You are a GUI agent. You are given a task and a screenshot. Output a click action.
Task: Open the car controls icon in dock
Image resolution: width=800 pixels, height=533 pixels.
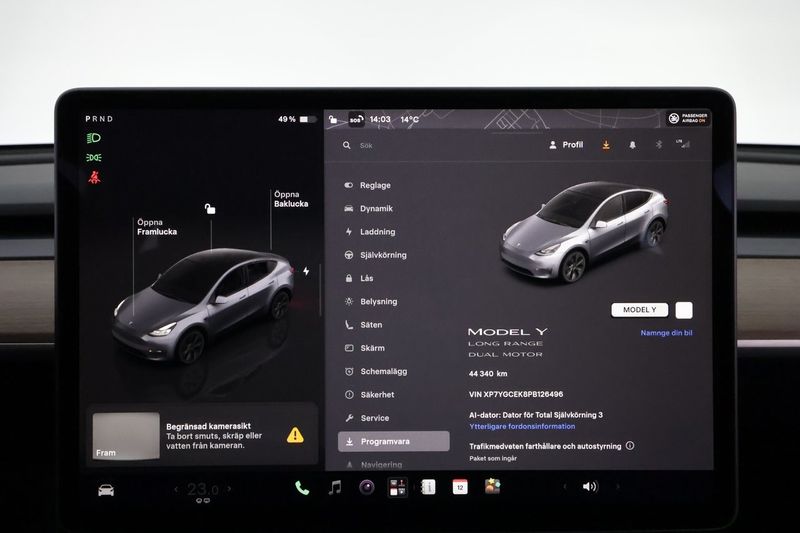click(x=106, y=490)
